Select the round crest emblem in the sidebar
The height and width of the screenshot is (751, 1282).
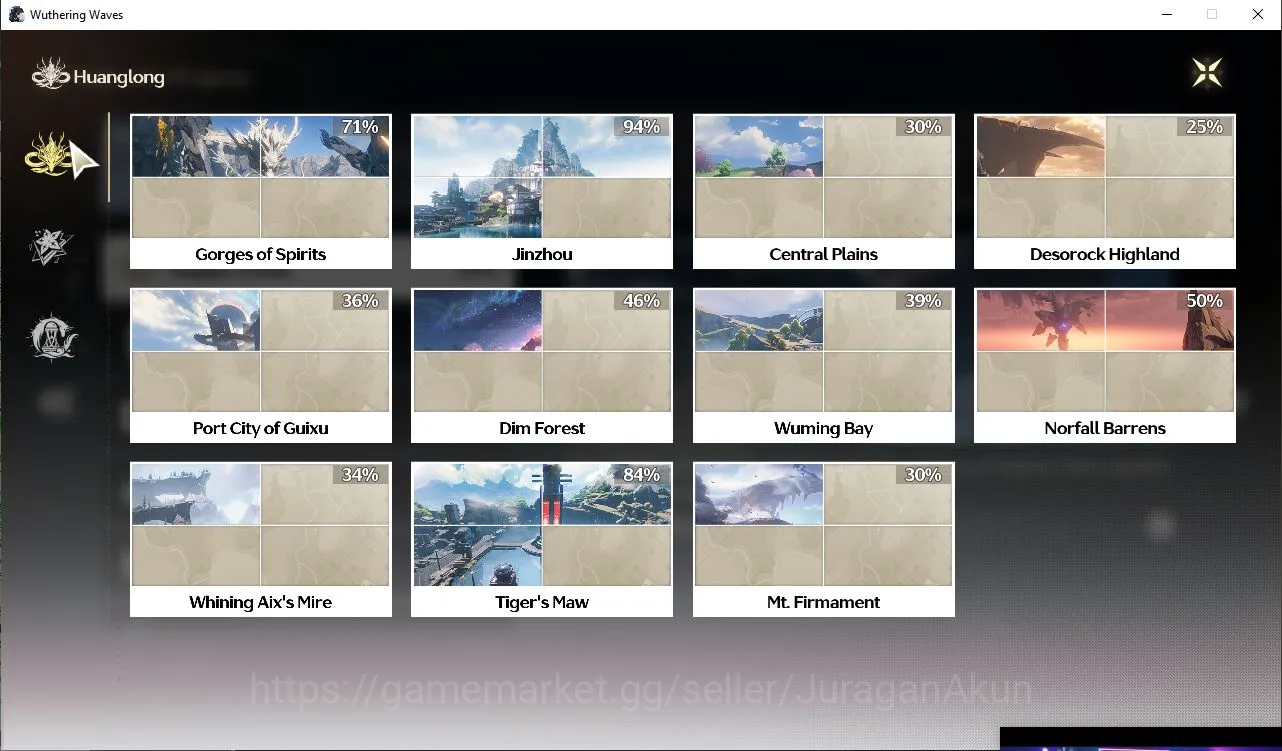coord(52,338)
